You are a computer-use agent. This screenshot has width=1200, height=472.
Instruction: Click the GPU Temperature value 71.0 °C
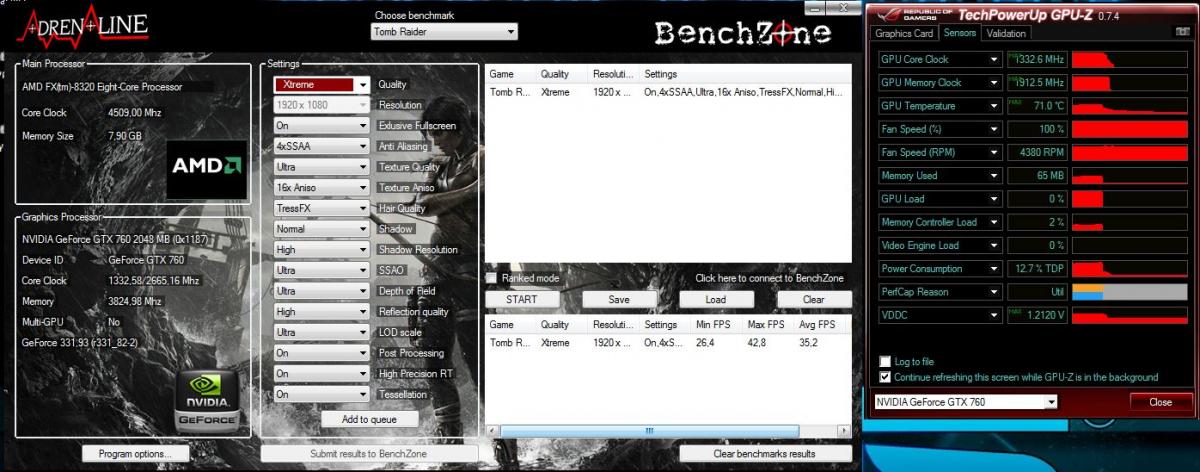click(1036, 106)
